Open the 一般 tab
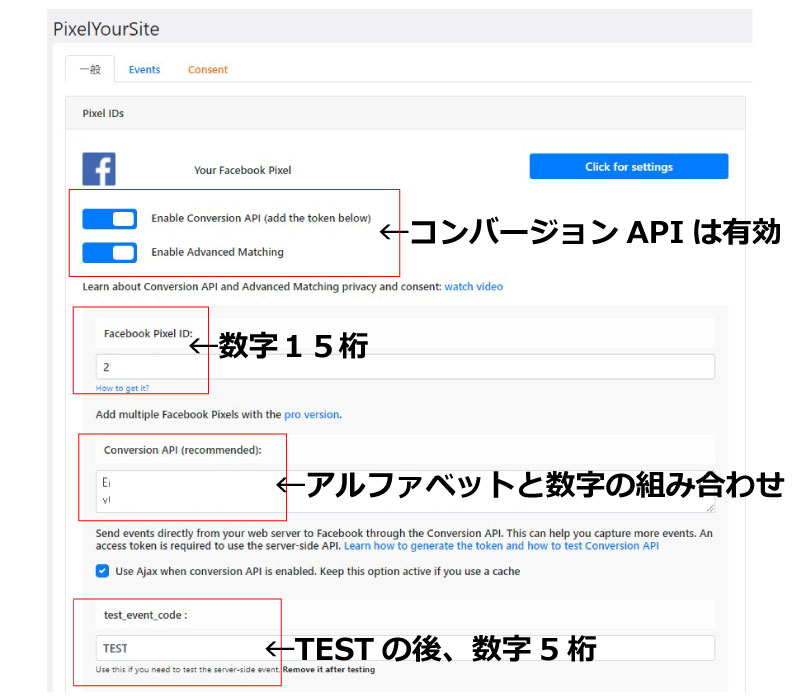 (90, 69)
